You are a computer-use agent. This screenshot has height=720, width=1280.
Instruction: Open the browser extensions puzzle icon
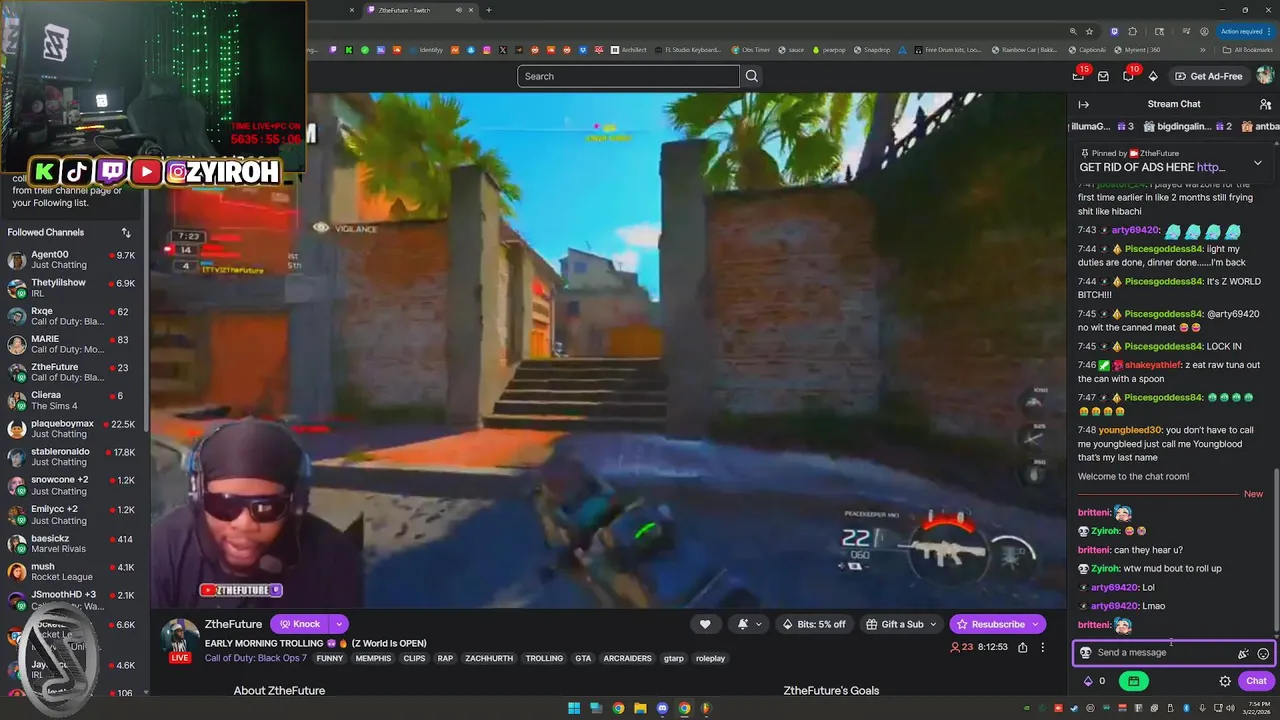(1133, 31)
